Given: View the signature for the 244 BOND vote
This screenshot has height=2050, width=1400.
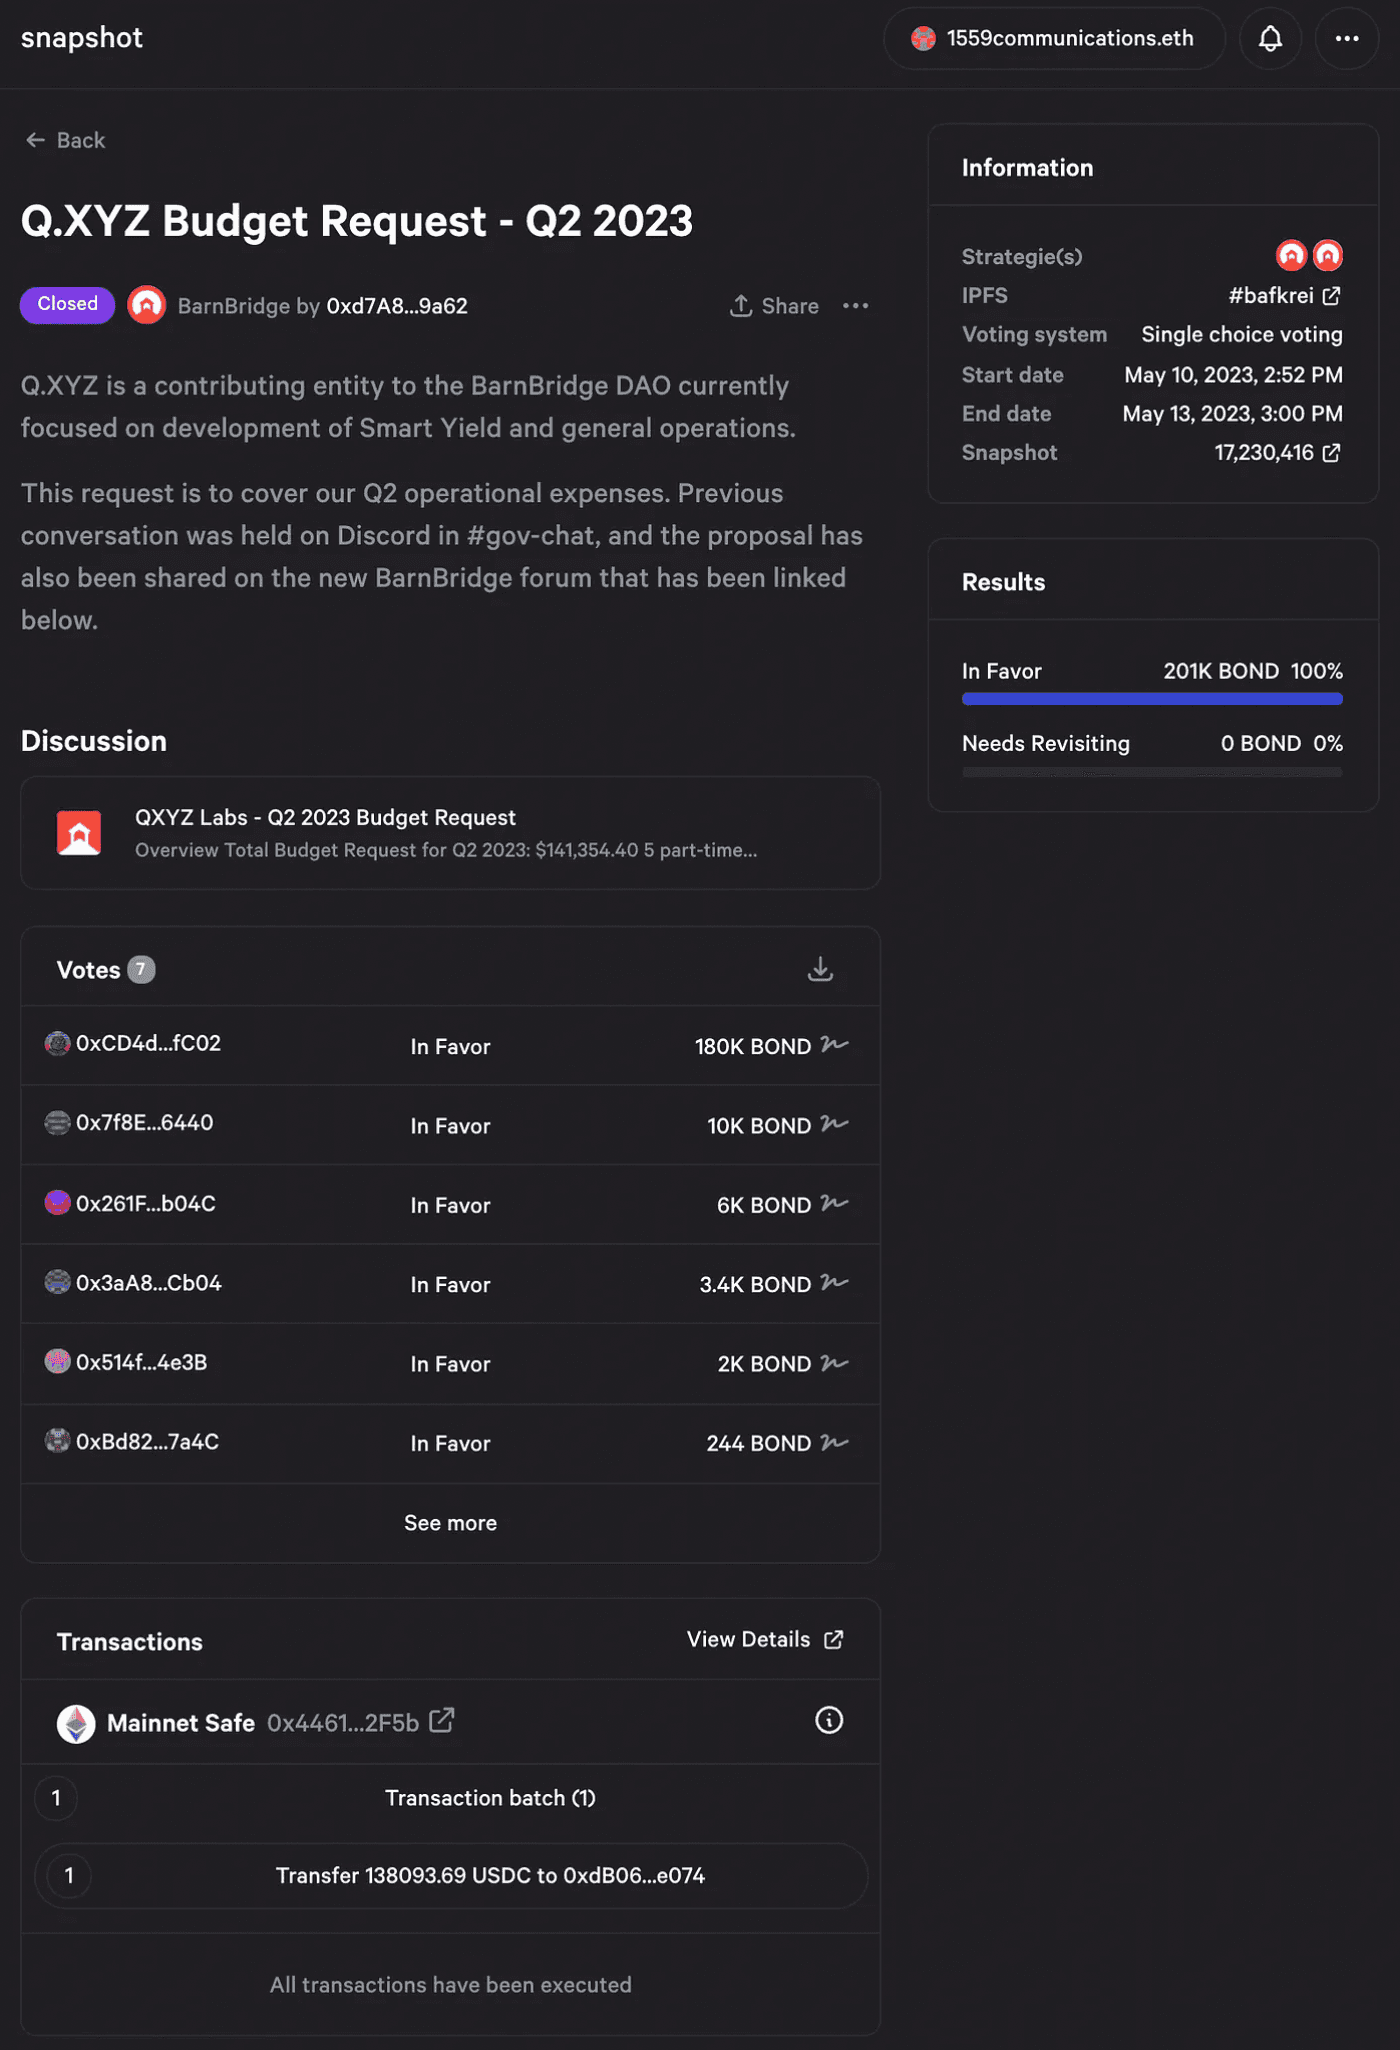Looking at the screenshot, I should point(834,1442).
